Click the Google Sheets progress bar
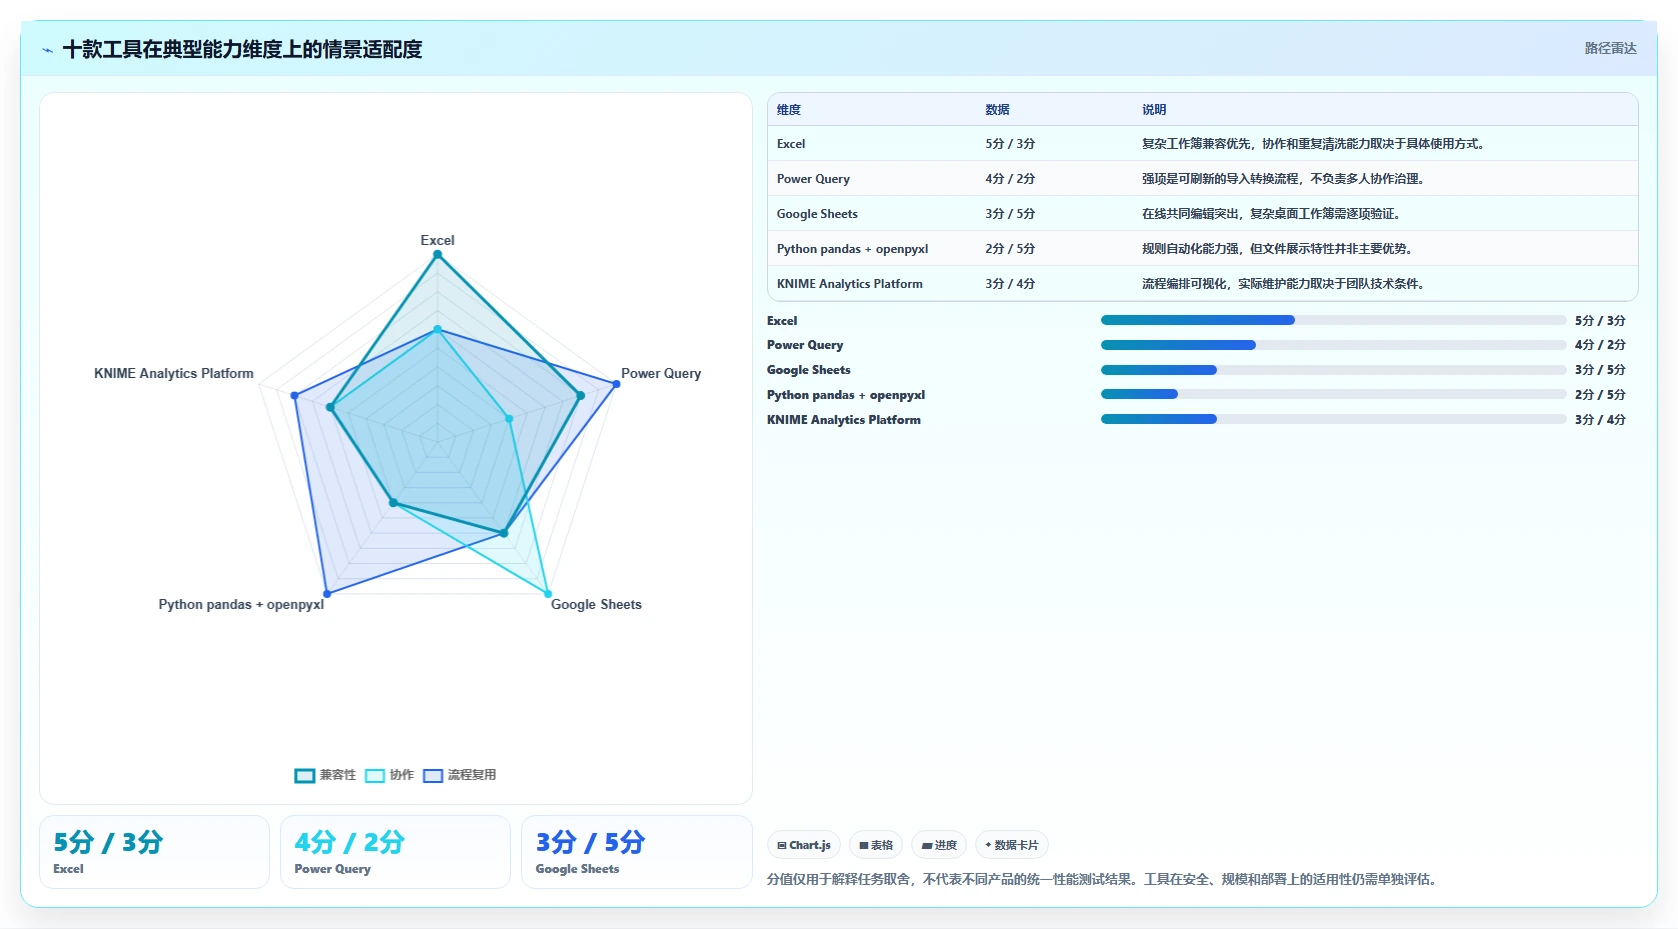The width and height of the screenshot is (1678, 929). click(1333, 370)
